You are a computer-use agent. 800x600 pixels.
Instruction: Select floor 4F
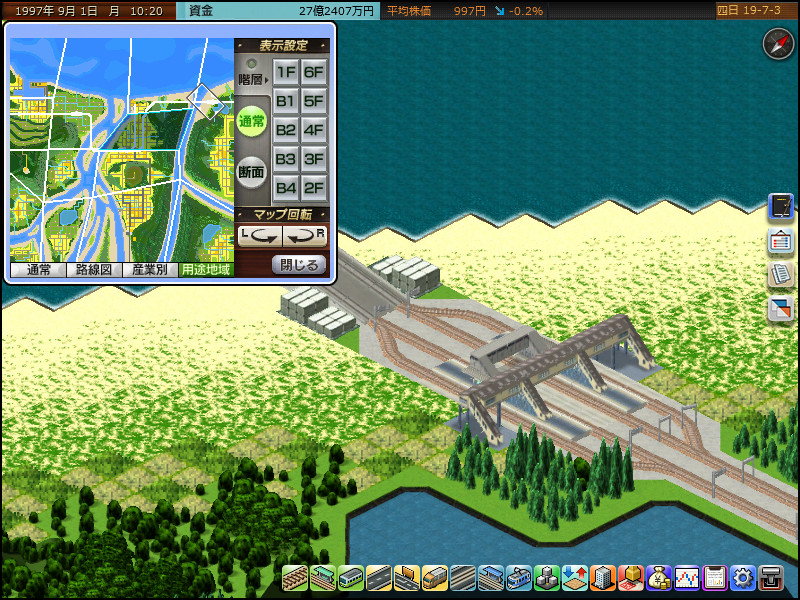313,130
